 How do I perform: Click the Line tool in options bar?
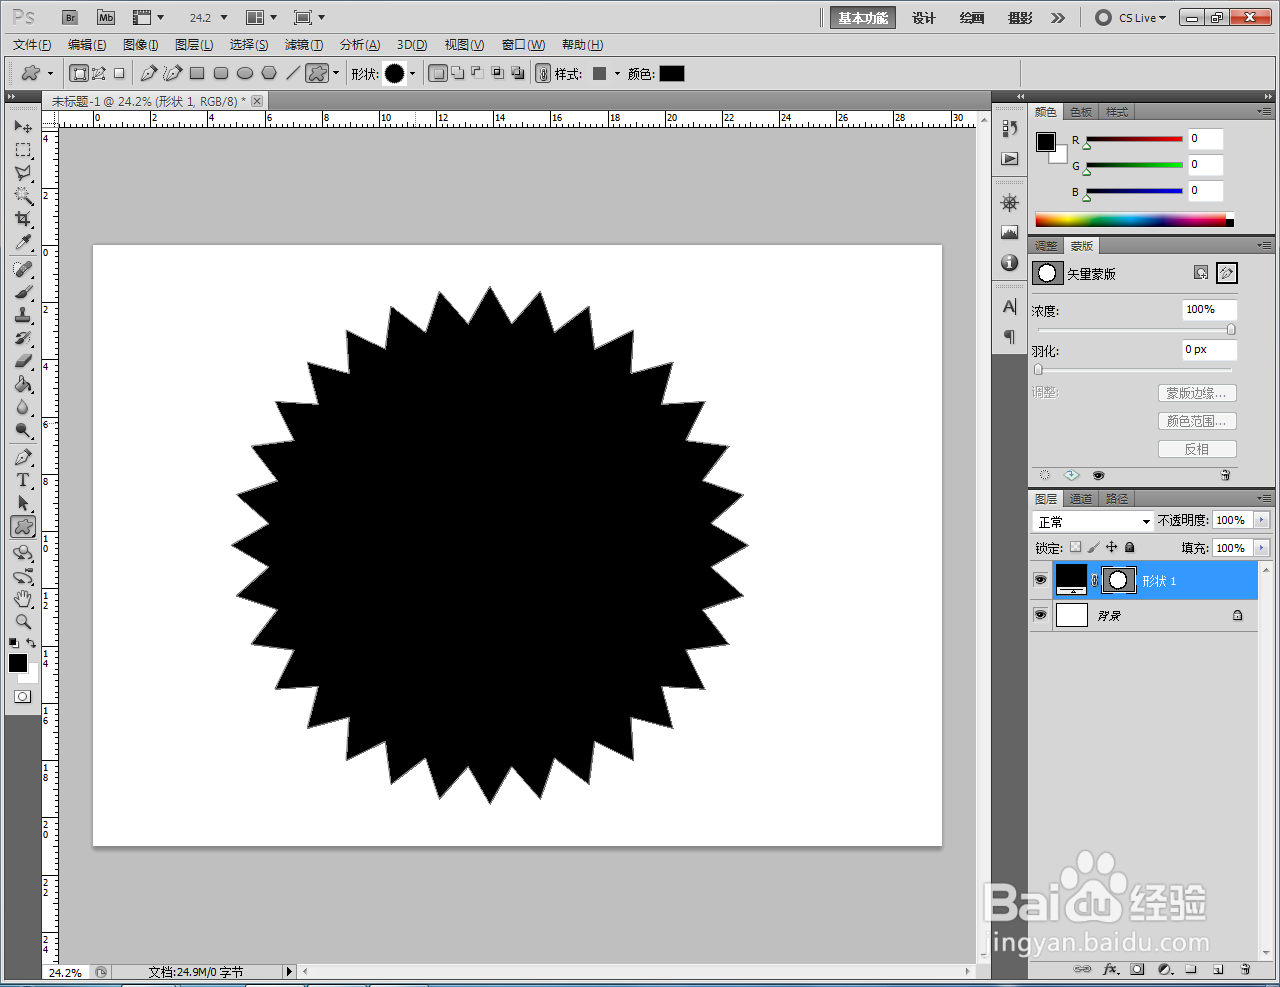coord(293,73)
